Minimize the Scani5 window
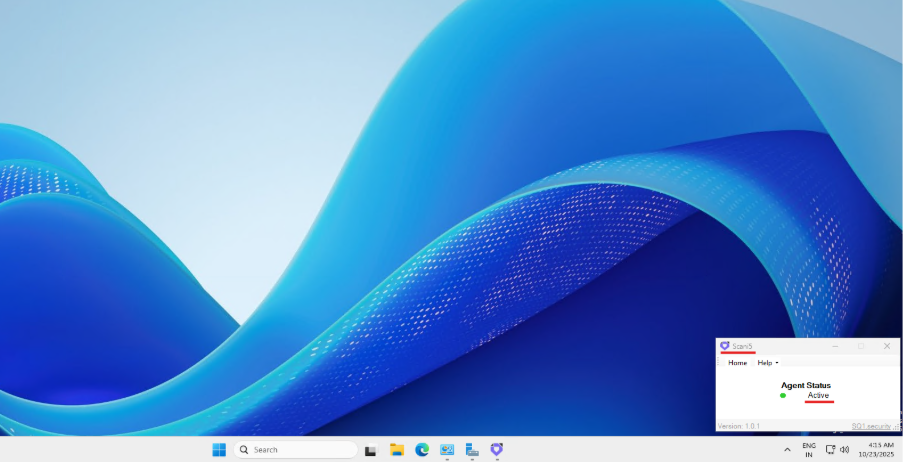This screenshot has height=462, width=903. tap(836, 346)
